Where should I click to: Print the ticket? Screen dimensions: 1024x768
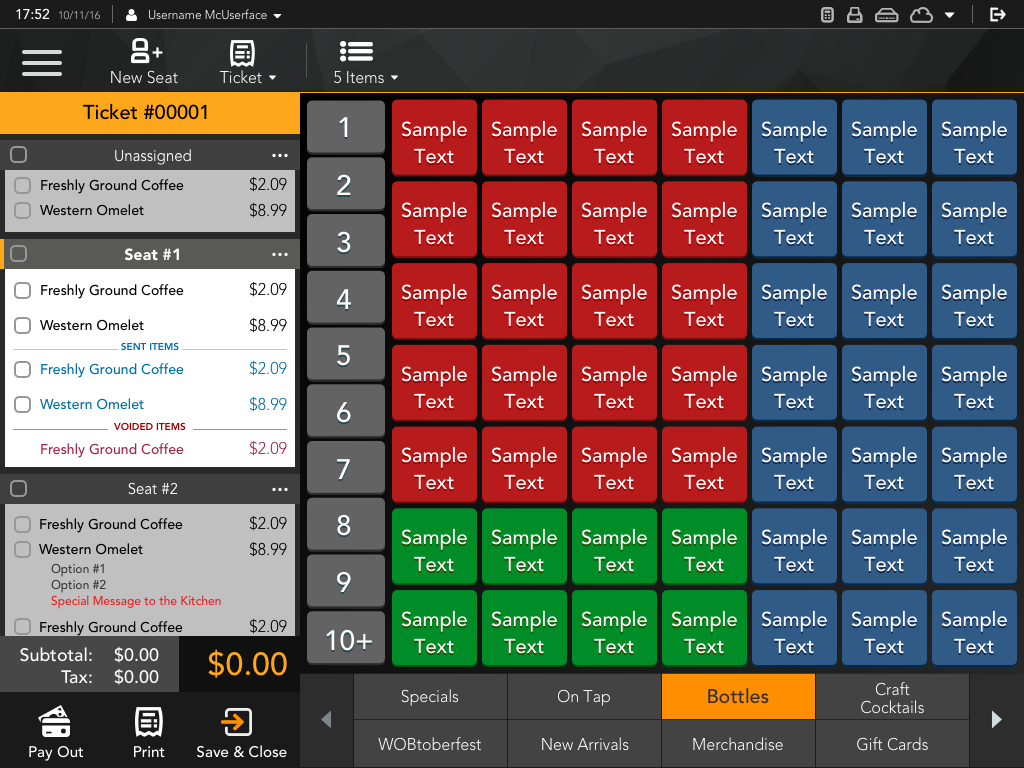(x=148, y=732)
